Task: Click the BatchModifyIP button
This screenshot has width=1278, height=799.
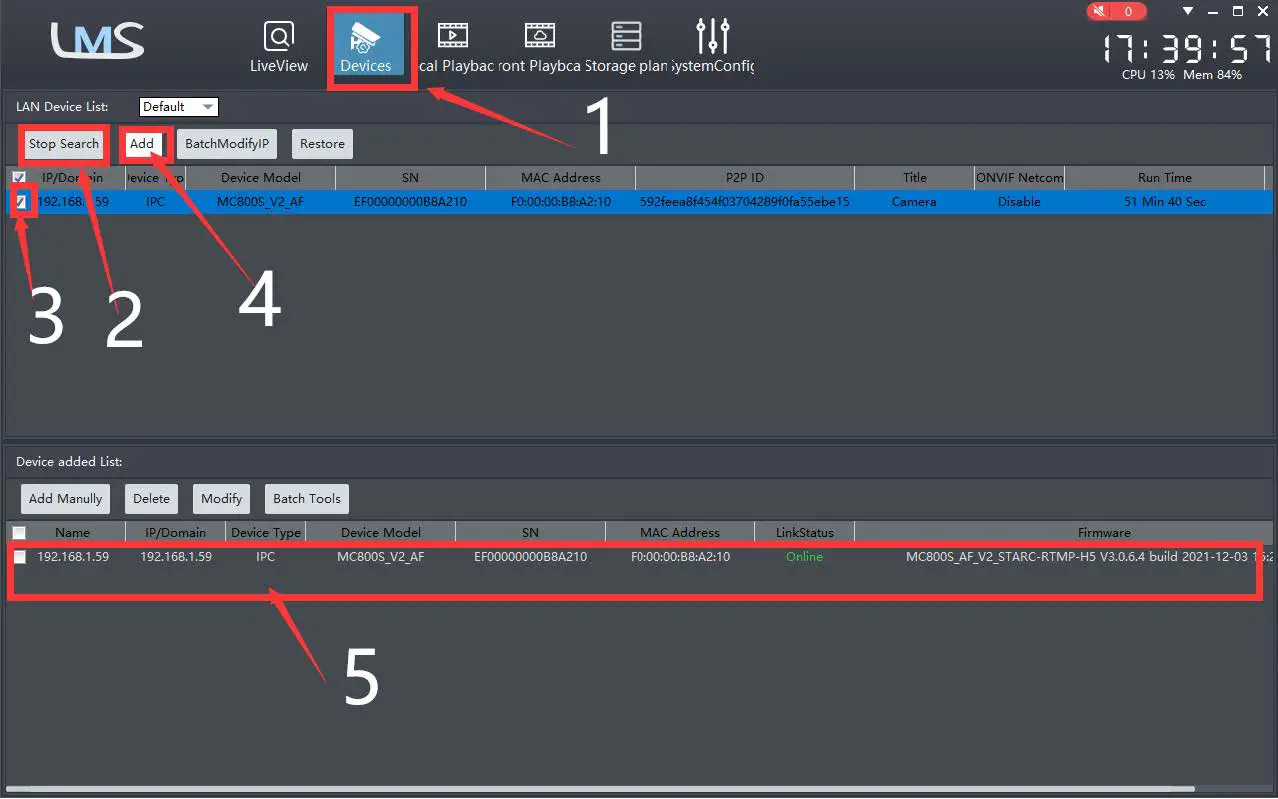Action: pos(227,144)
